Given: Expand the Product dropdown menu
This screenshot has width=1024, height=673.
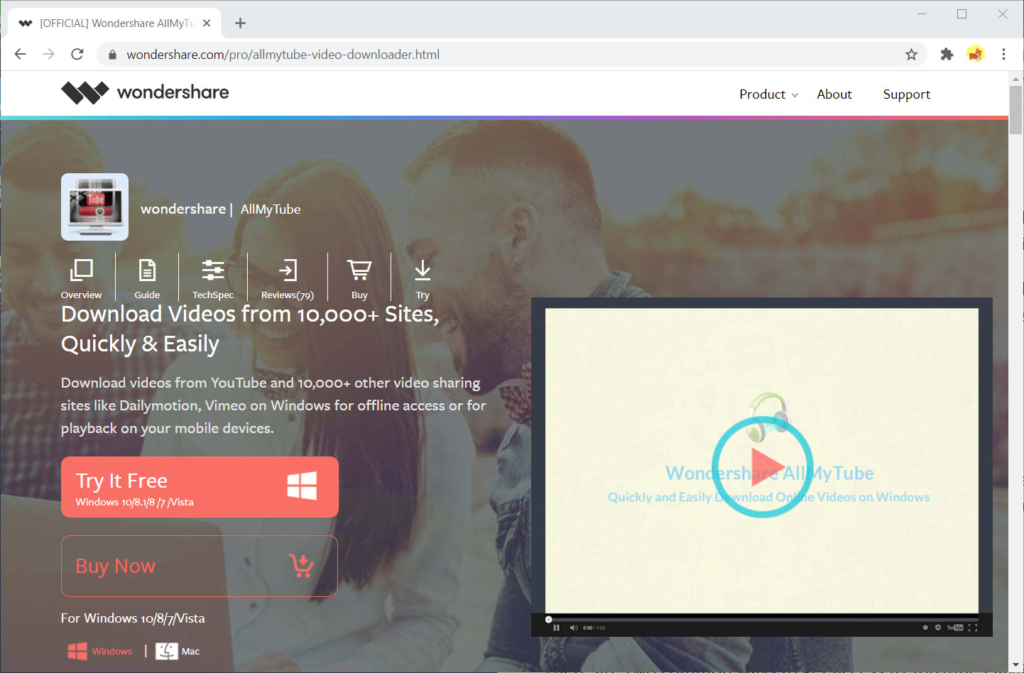Looking at the screenshot, I should (x=768, y=94).
